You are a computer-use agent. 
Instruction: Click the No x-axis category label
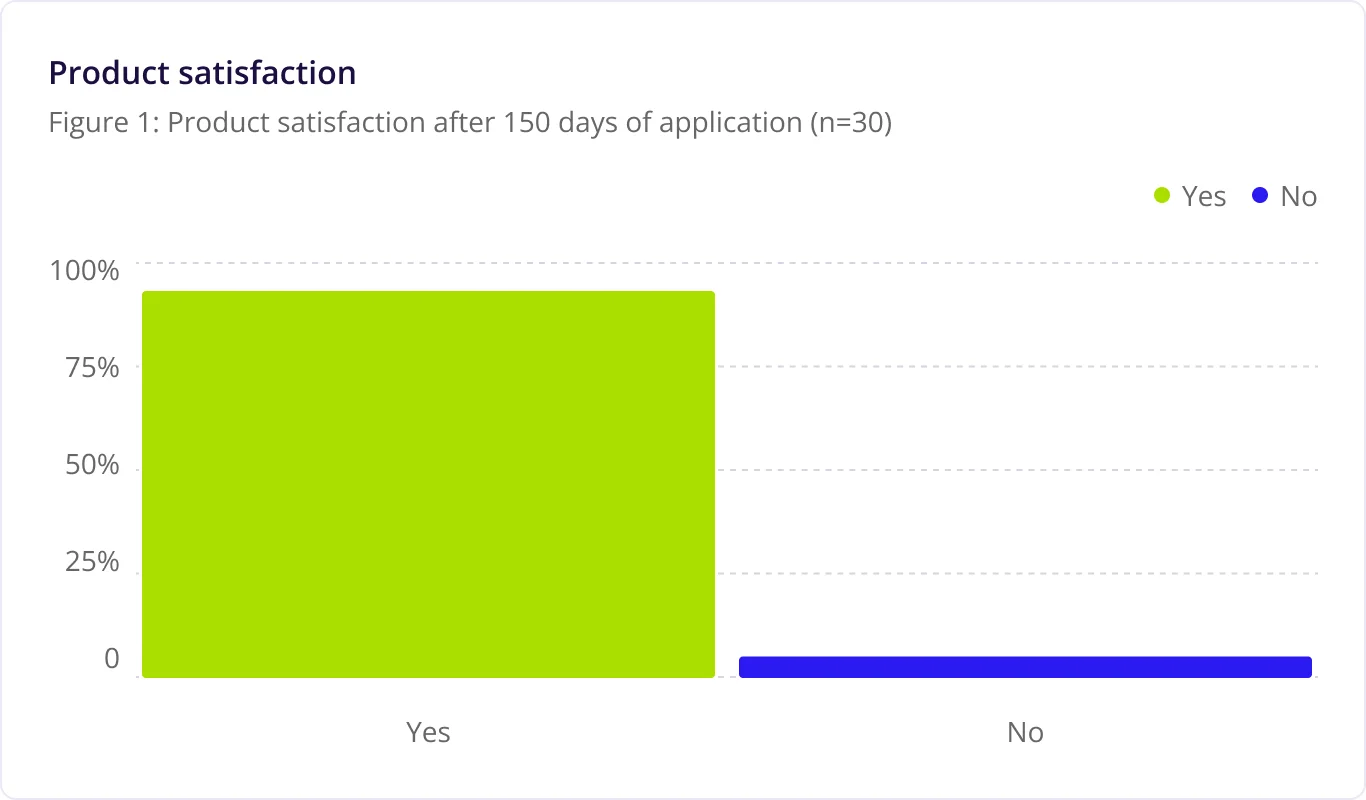coord(1025,733)
